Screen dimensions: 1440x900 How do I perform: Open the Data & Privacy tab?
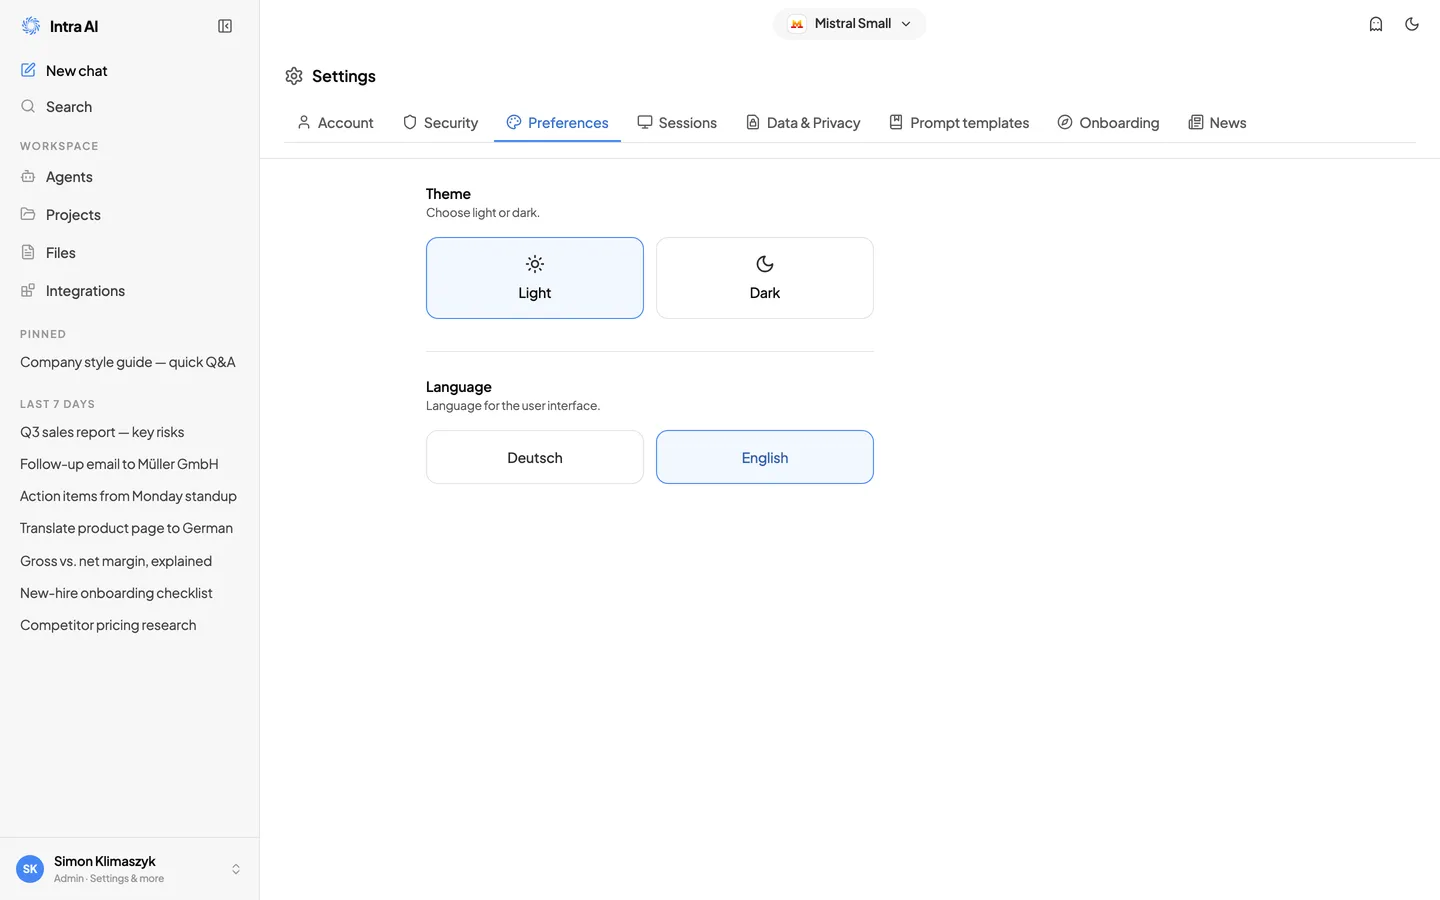(803, 122)
